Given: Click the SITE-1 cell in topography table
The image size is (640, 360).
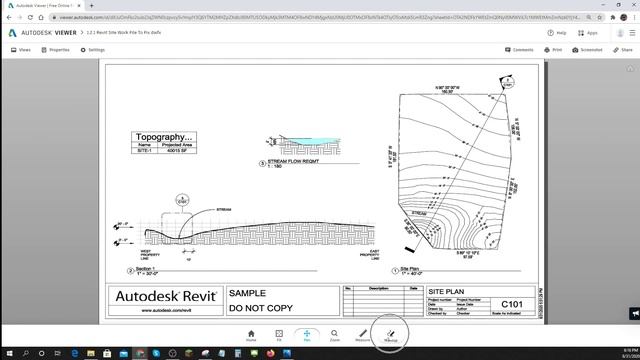Looking at the screenshot, I should 144,150.
